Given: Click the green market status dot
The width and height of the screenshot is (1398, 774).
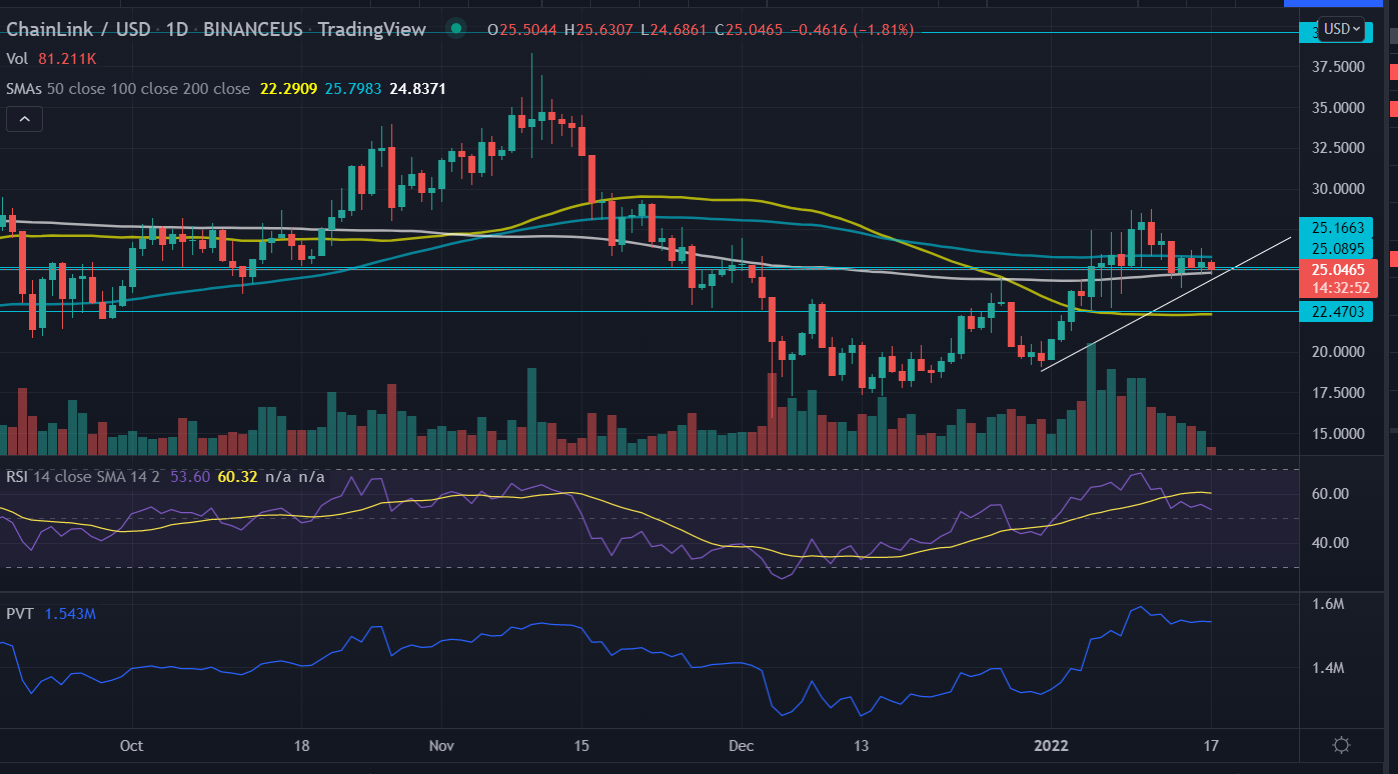Looking at the screenshot, I should tap(456, 30).
